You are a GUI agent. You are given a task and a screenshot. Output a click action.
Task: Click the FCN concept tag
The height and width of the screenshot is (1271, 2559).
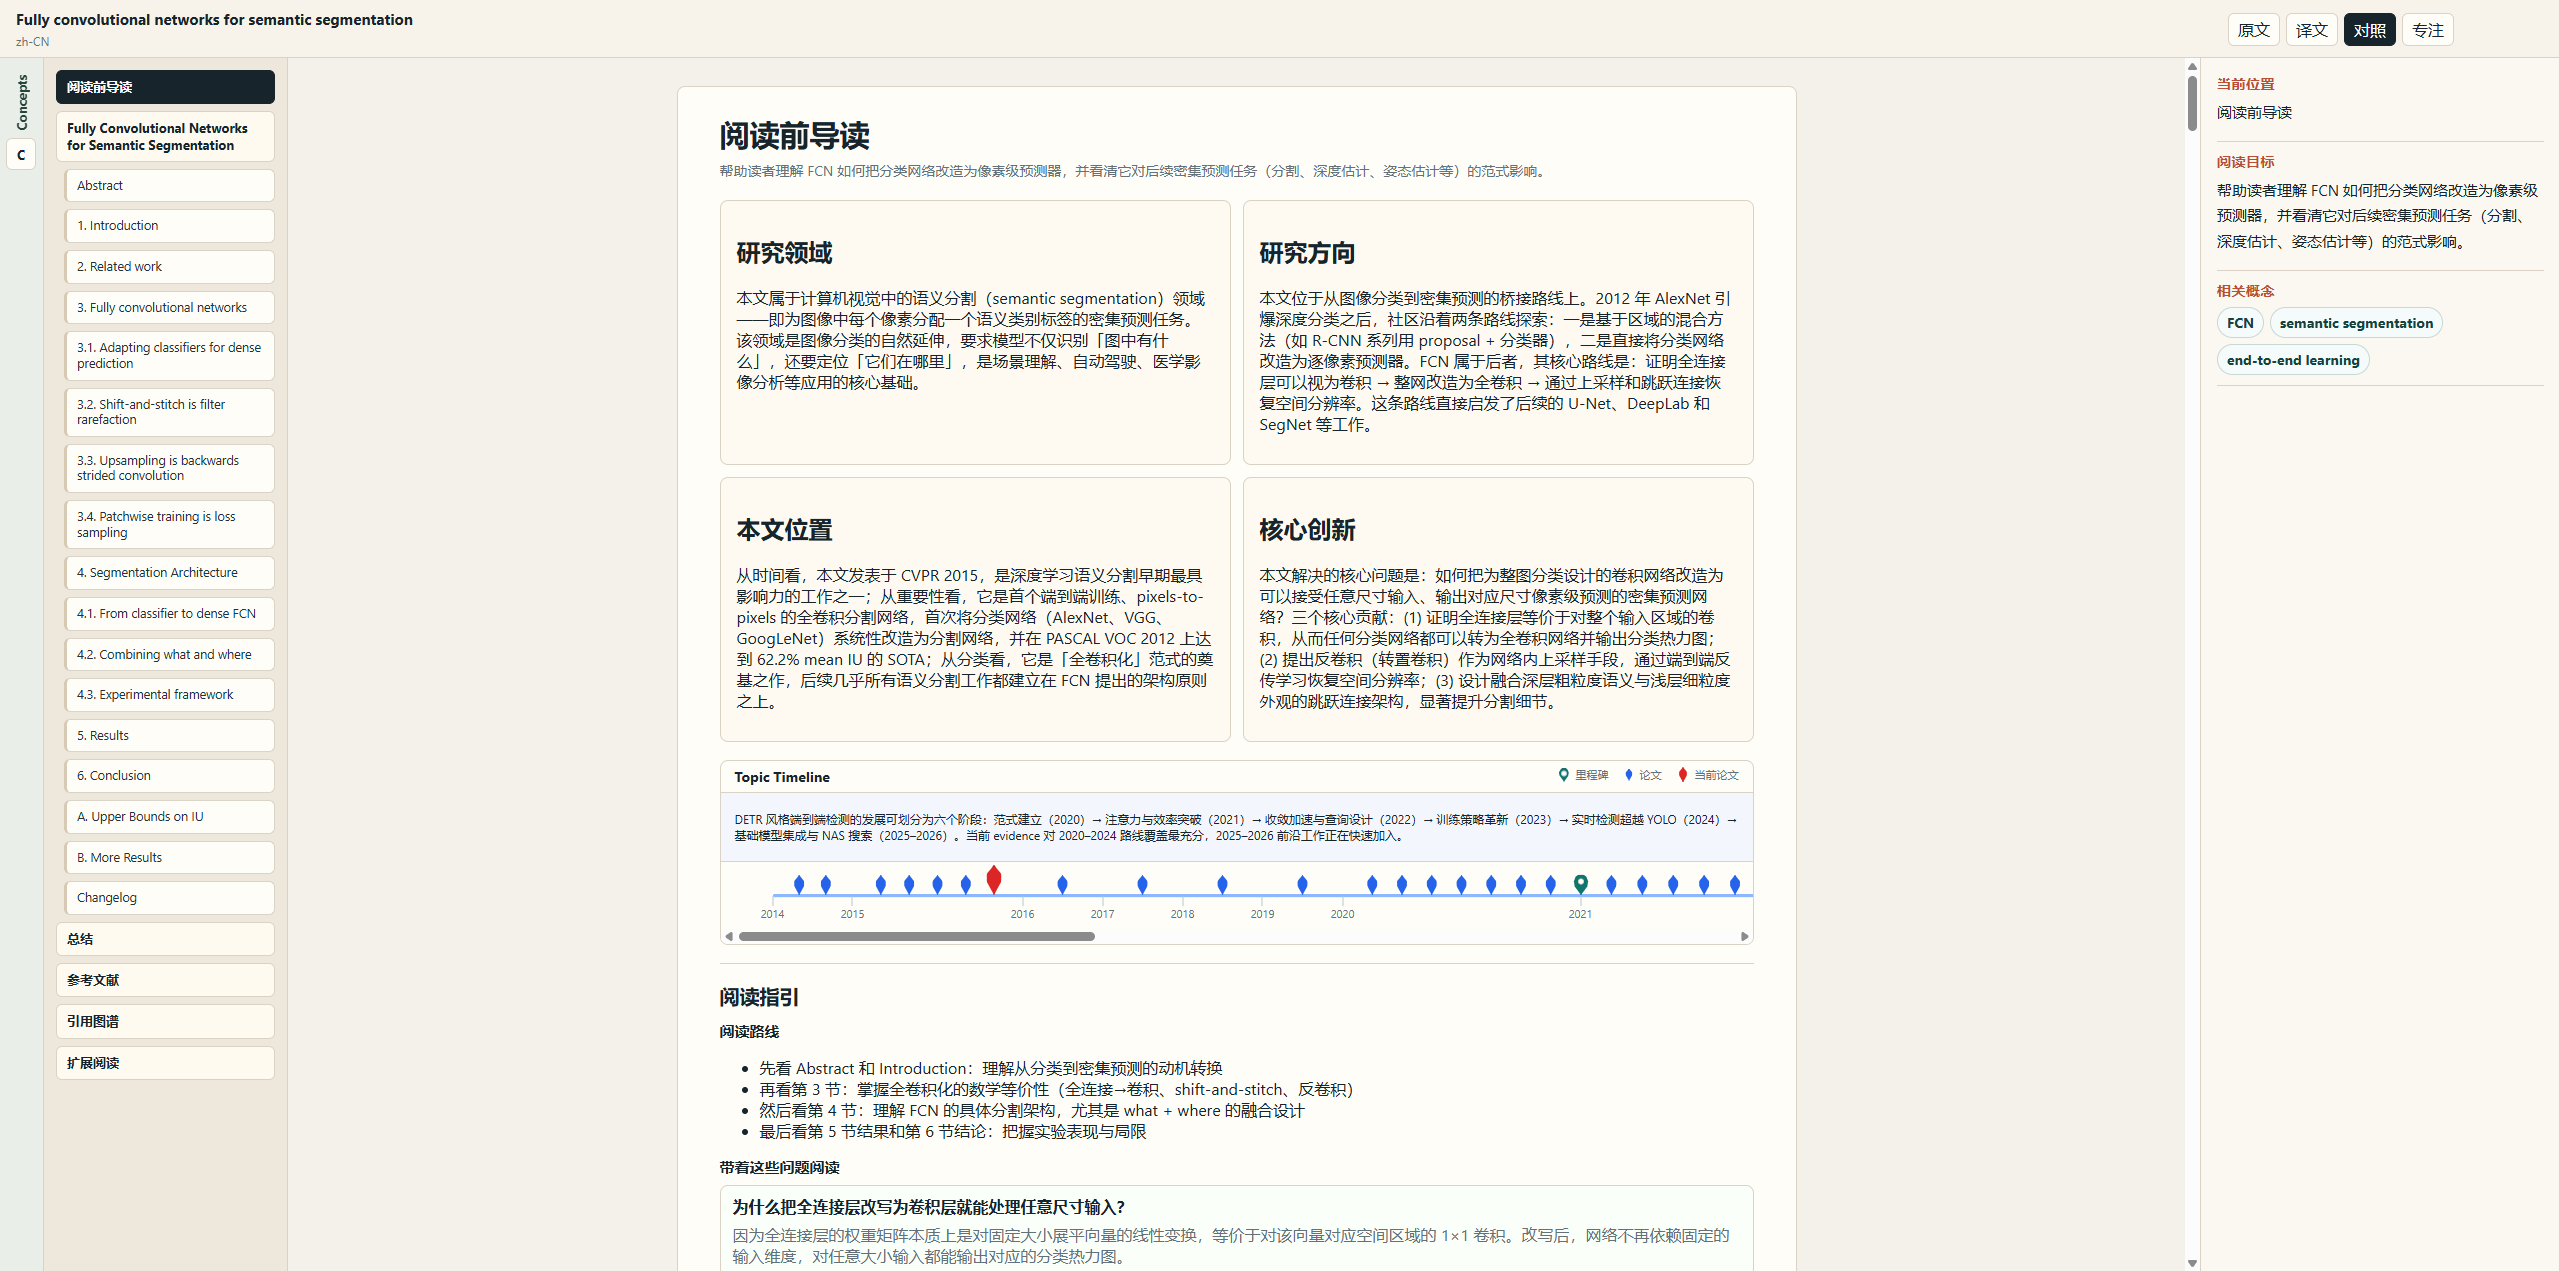tap(2240, 323)
